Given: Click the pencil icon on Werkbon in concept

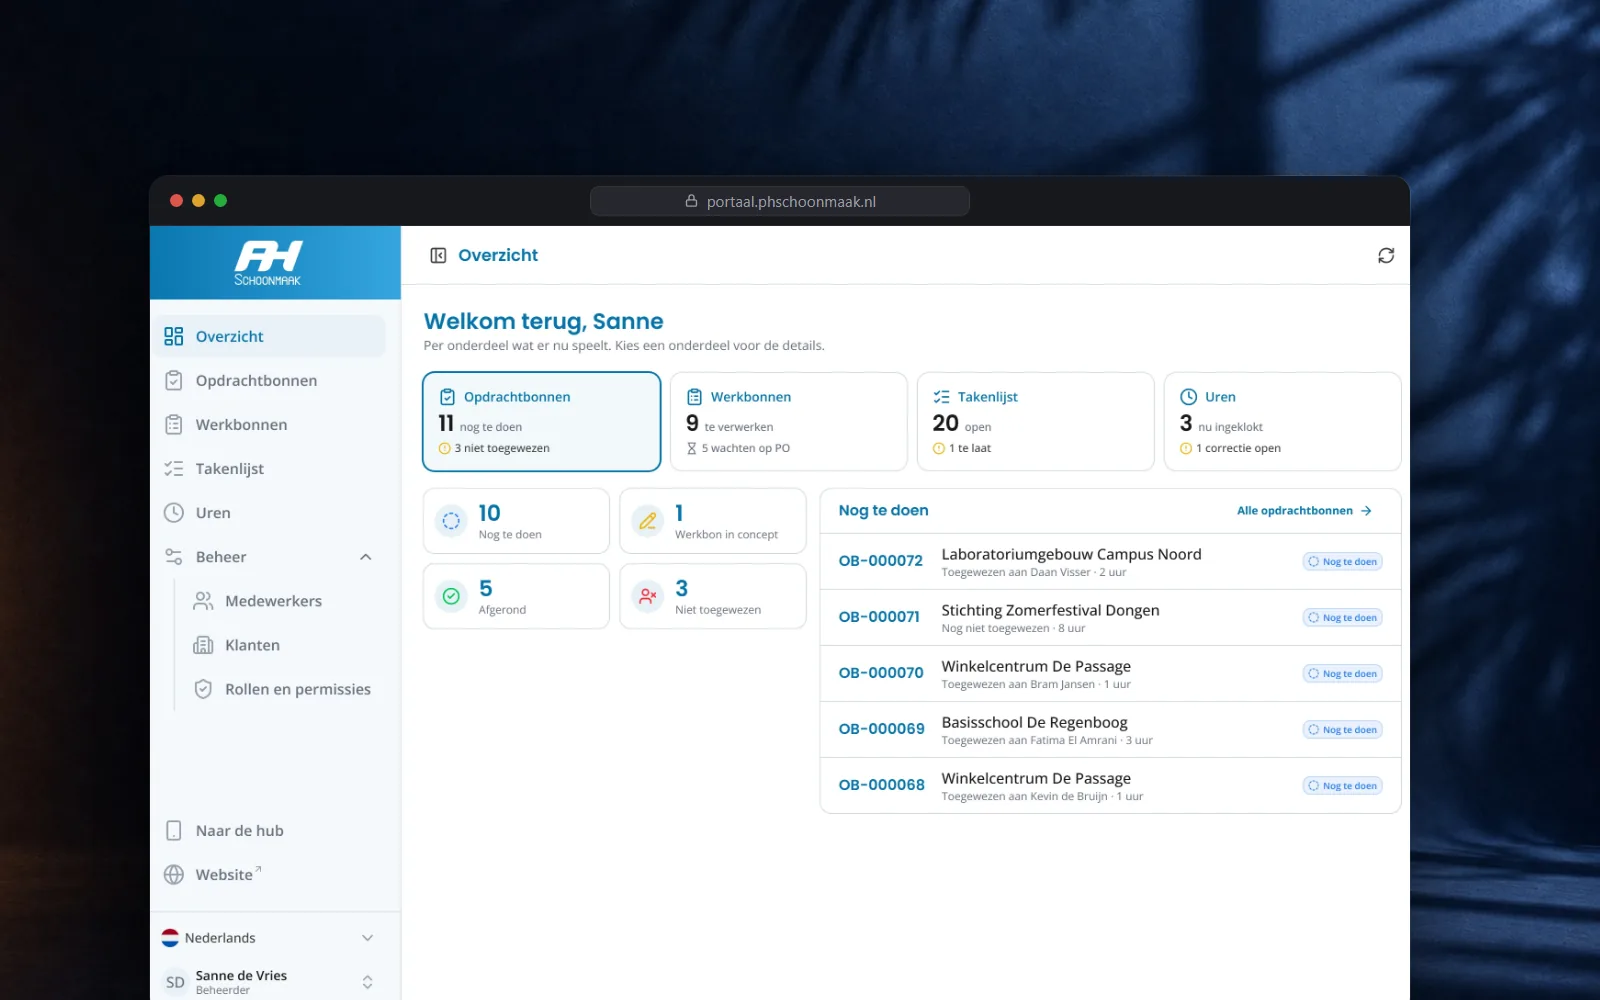Looking at the screenshot, I should 648,520.
